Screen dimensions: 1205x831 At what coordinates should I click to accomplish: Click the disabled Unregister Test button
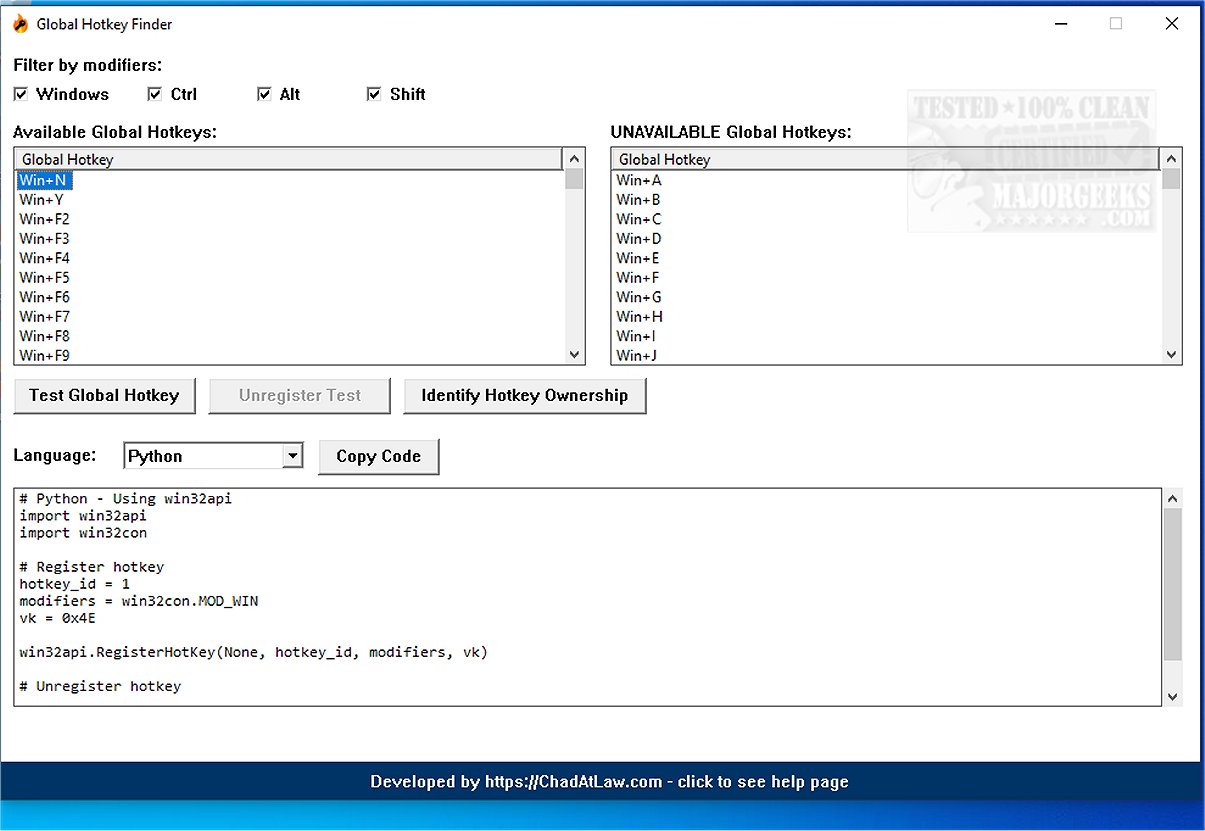299,395
